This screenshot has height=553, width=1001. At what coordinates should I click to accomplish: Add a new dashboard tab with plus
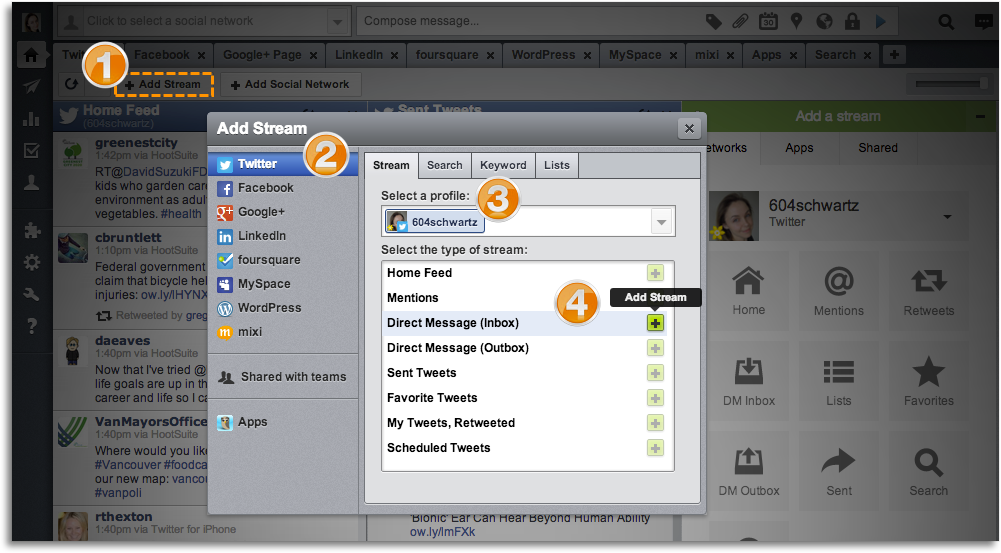click(x=894, y=55)
